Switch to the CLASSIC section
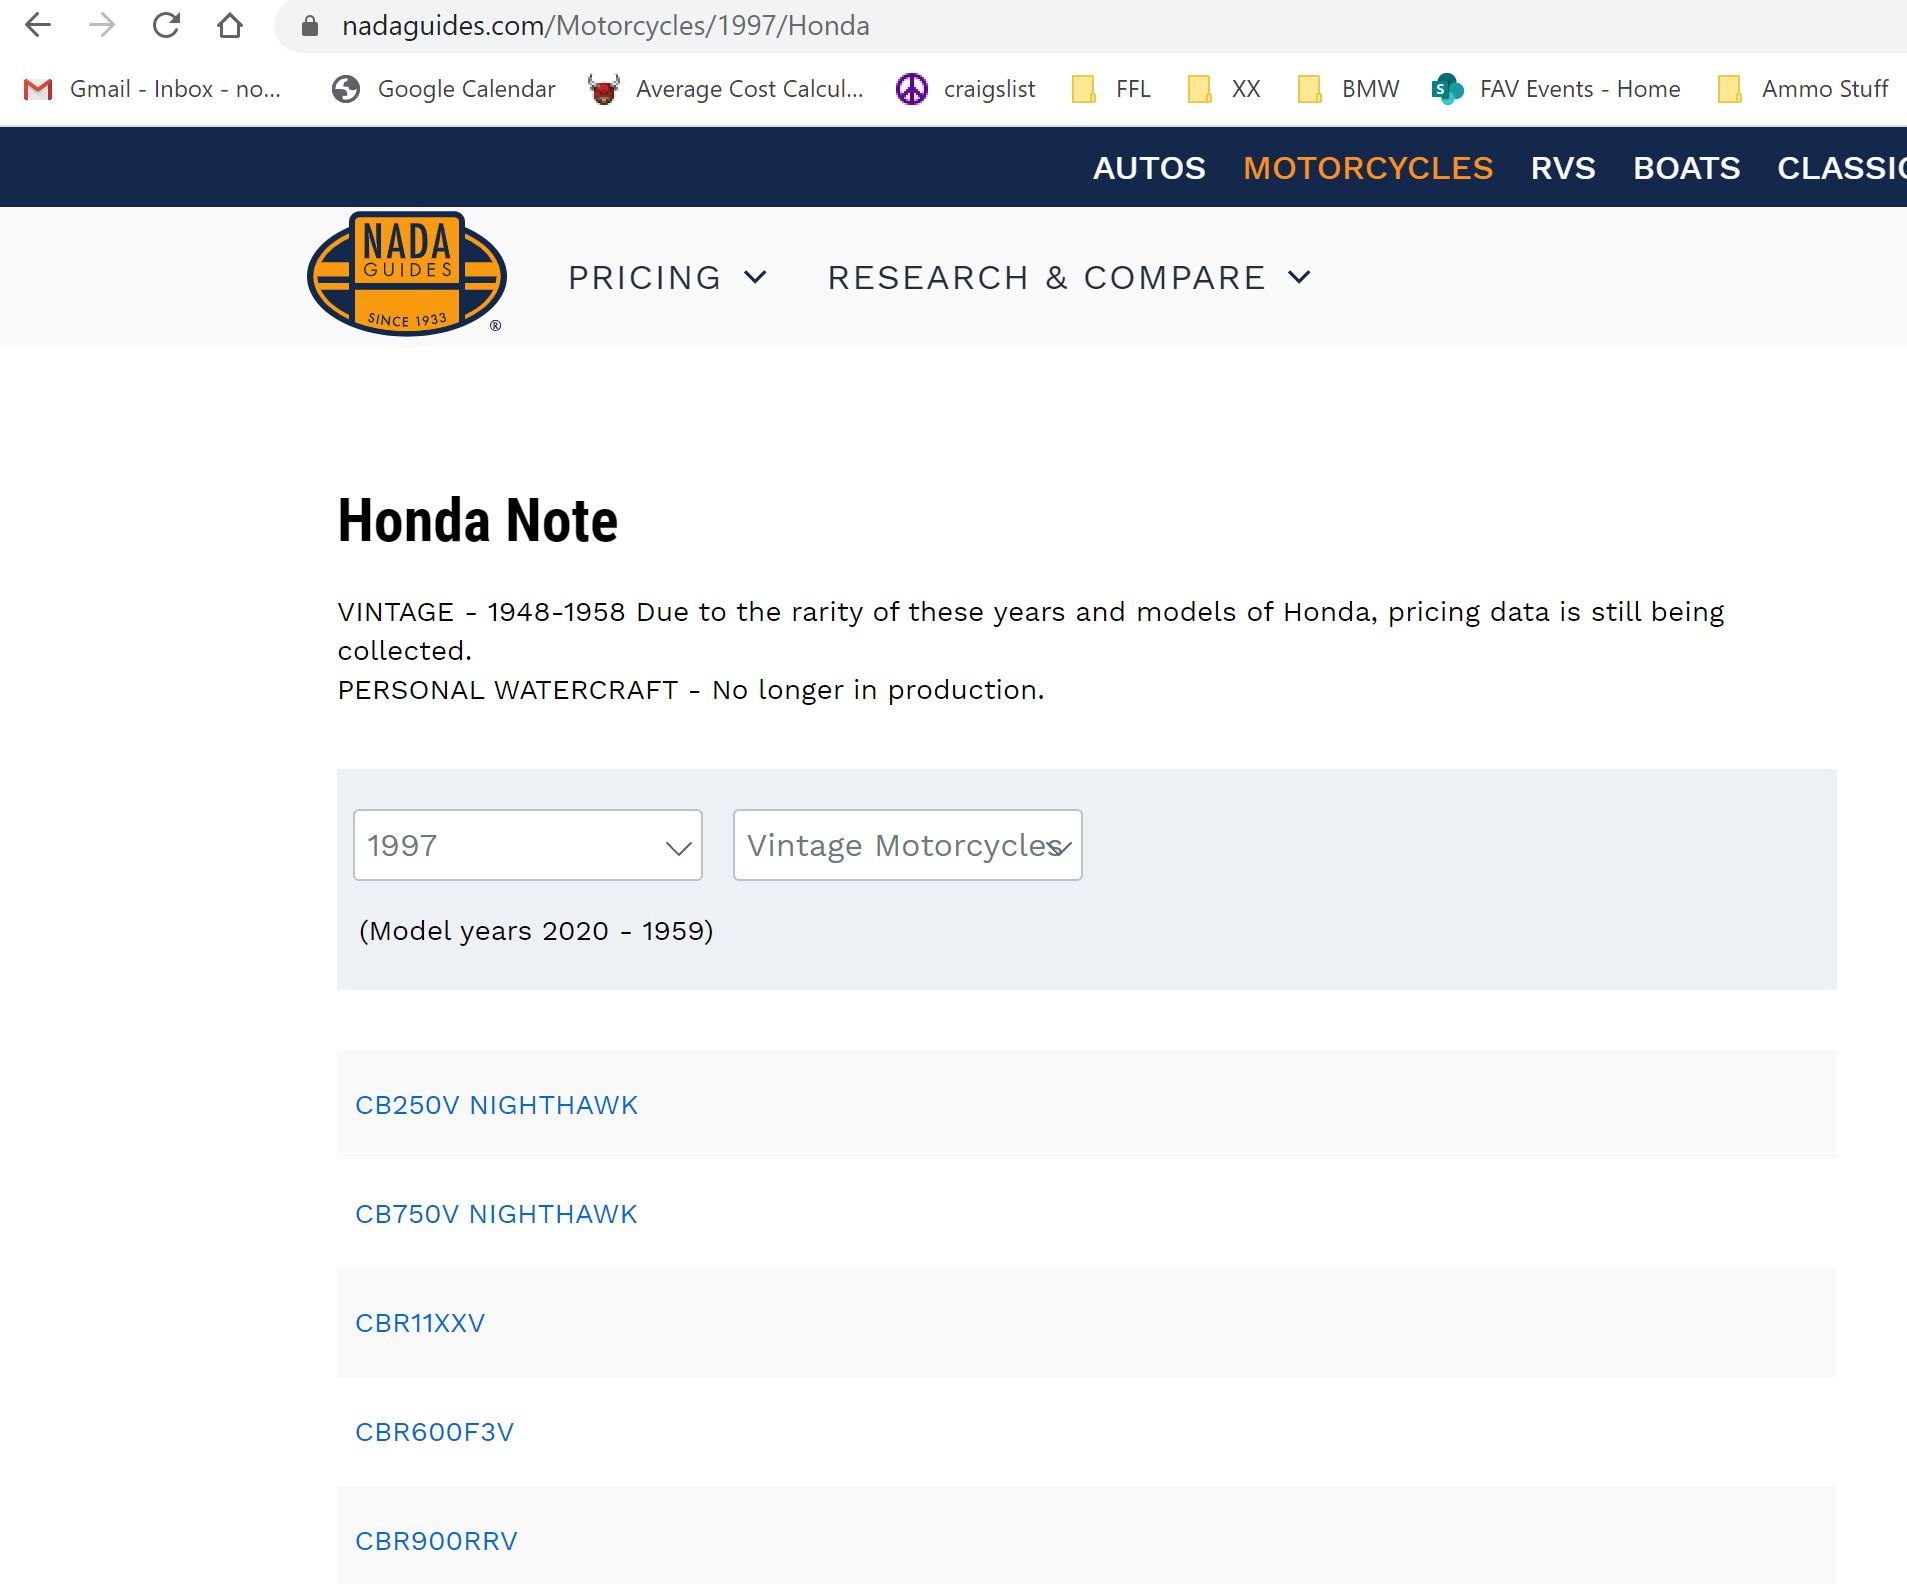Screen dimensions: 1907x1584 pos(1841,168)
